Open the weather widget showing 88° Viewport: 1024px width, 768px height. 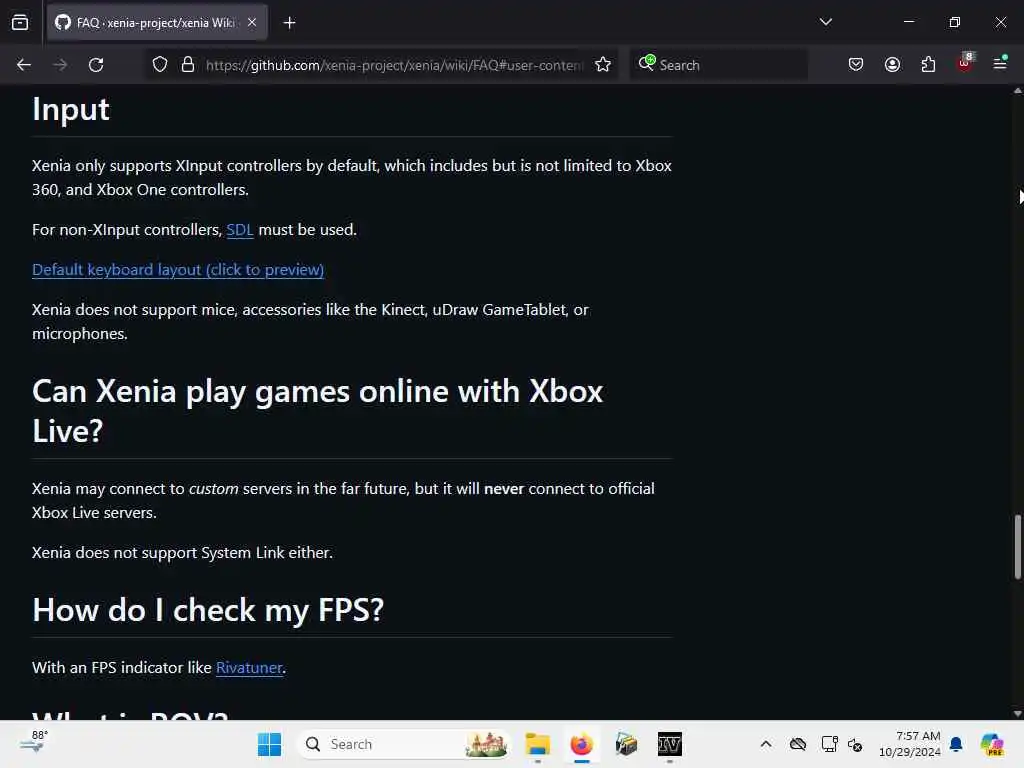34,743
